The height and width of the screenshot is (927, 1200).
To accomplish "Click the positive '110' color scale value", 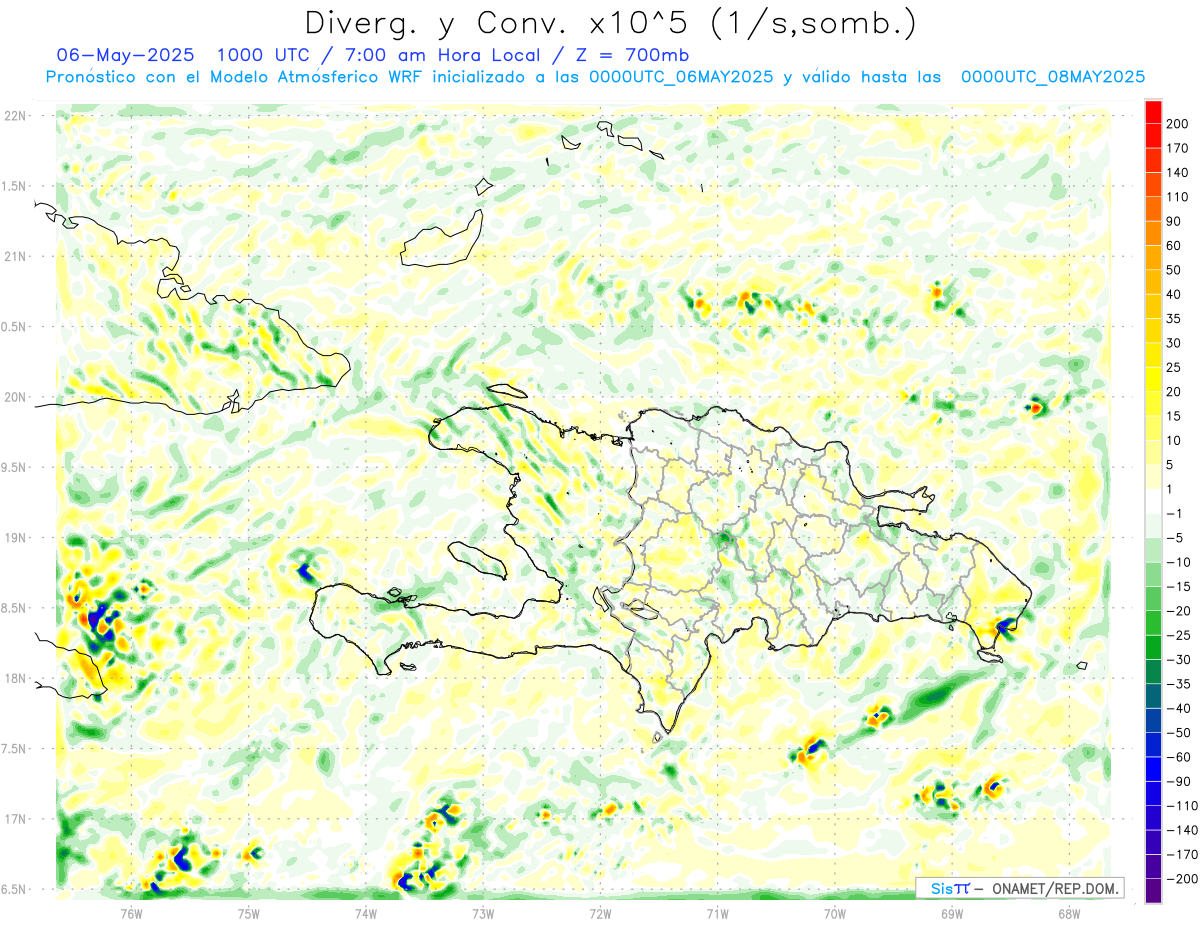I will coord(1178,197).
